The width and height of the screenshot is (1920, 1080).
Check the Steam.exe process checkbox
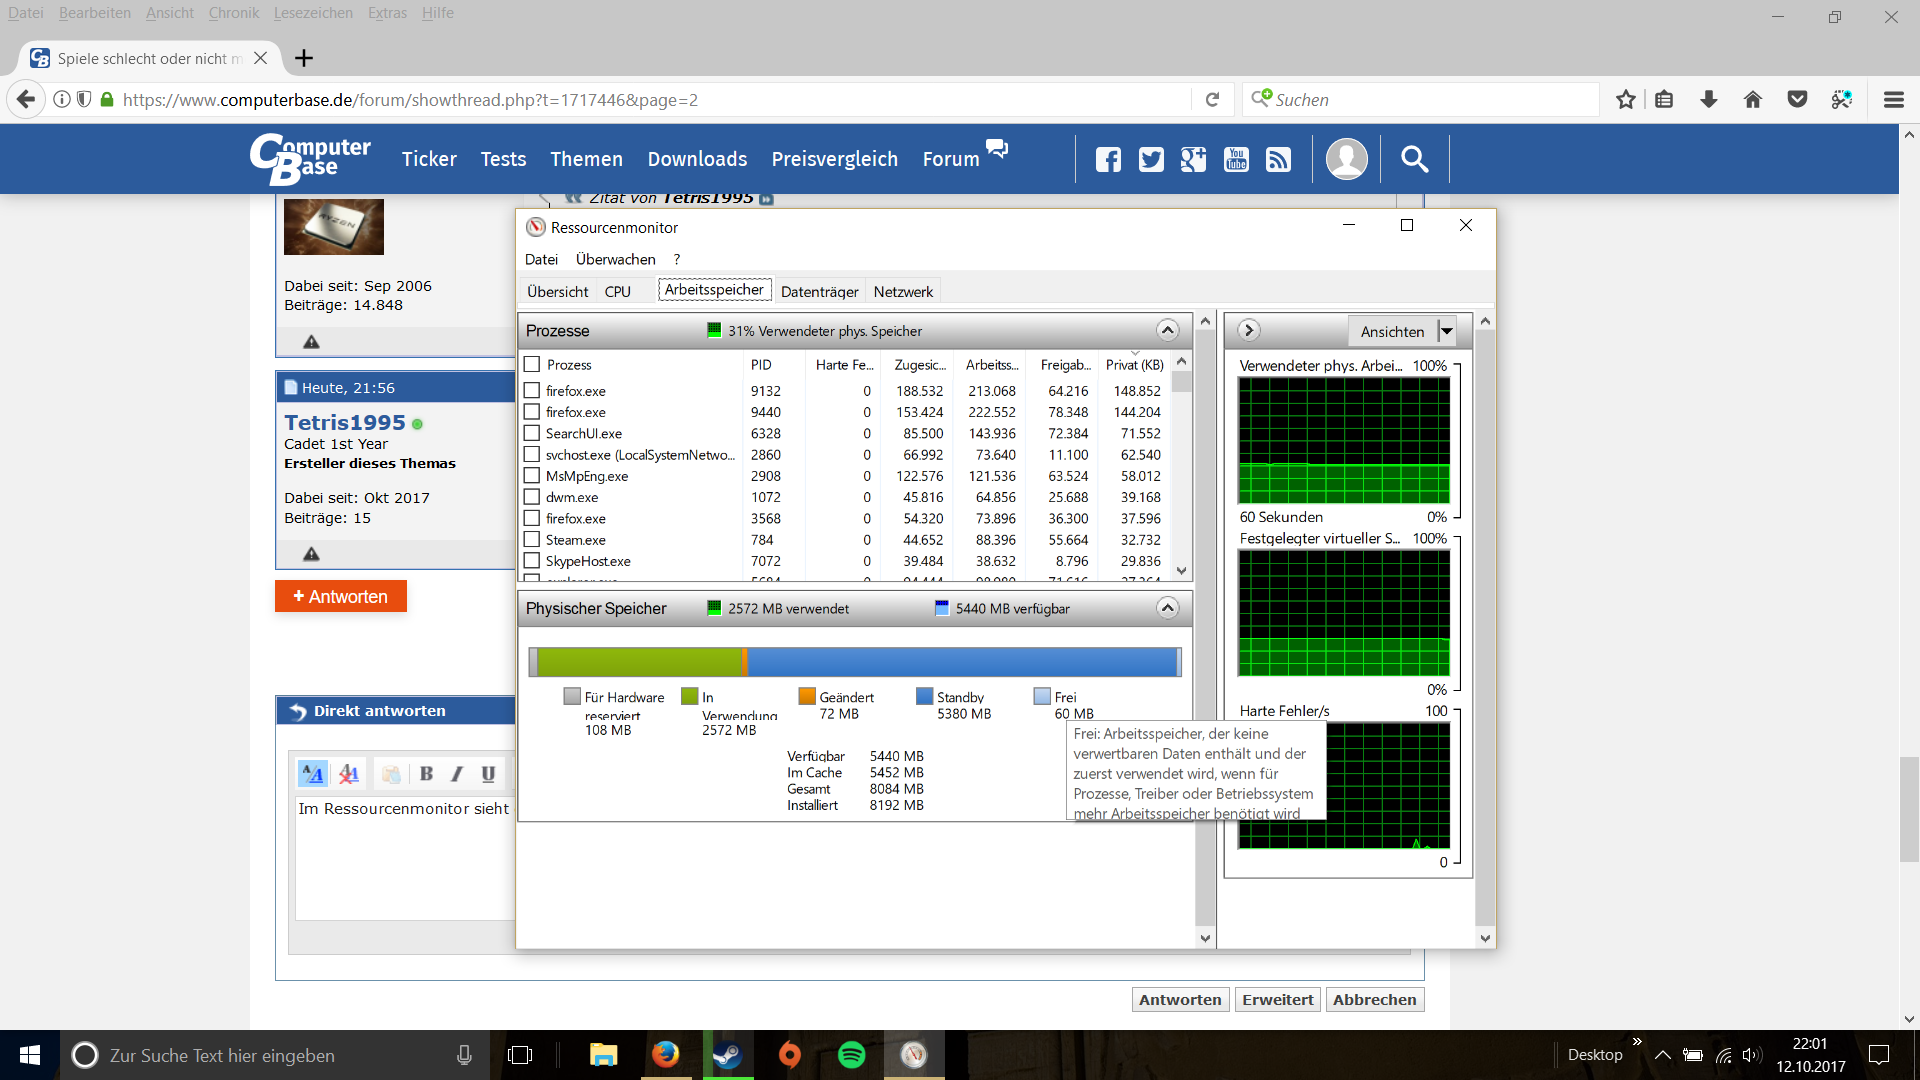pyautogui.click(x=532, y=540)
